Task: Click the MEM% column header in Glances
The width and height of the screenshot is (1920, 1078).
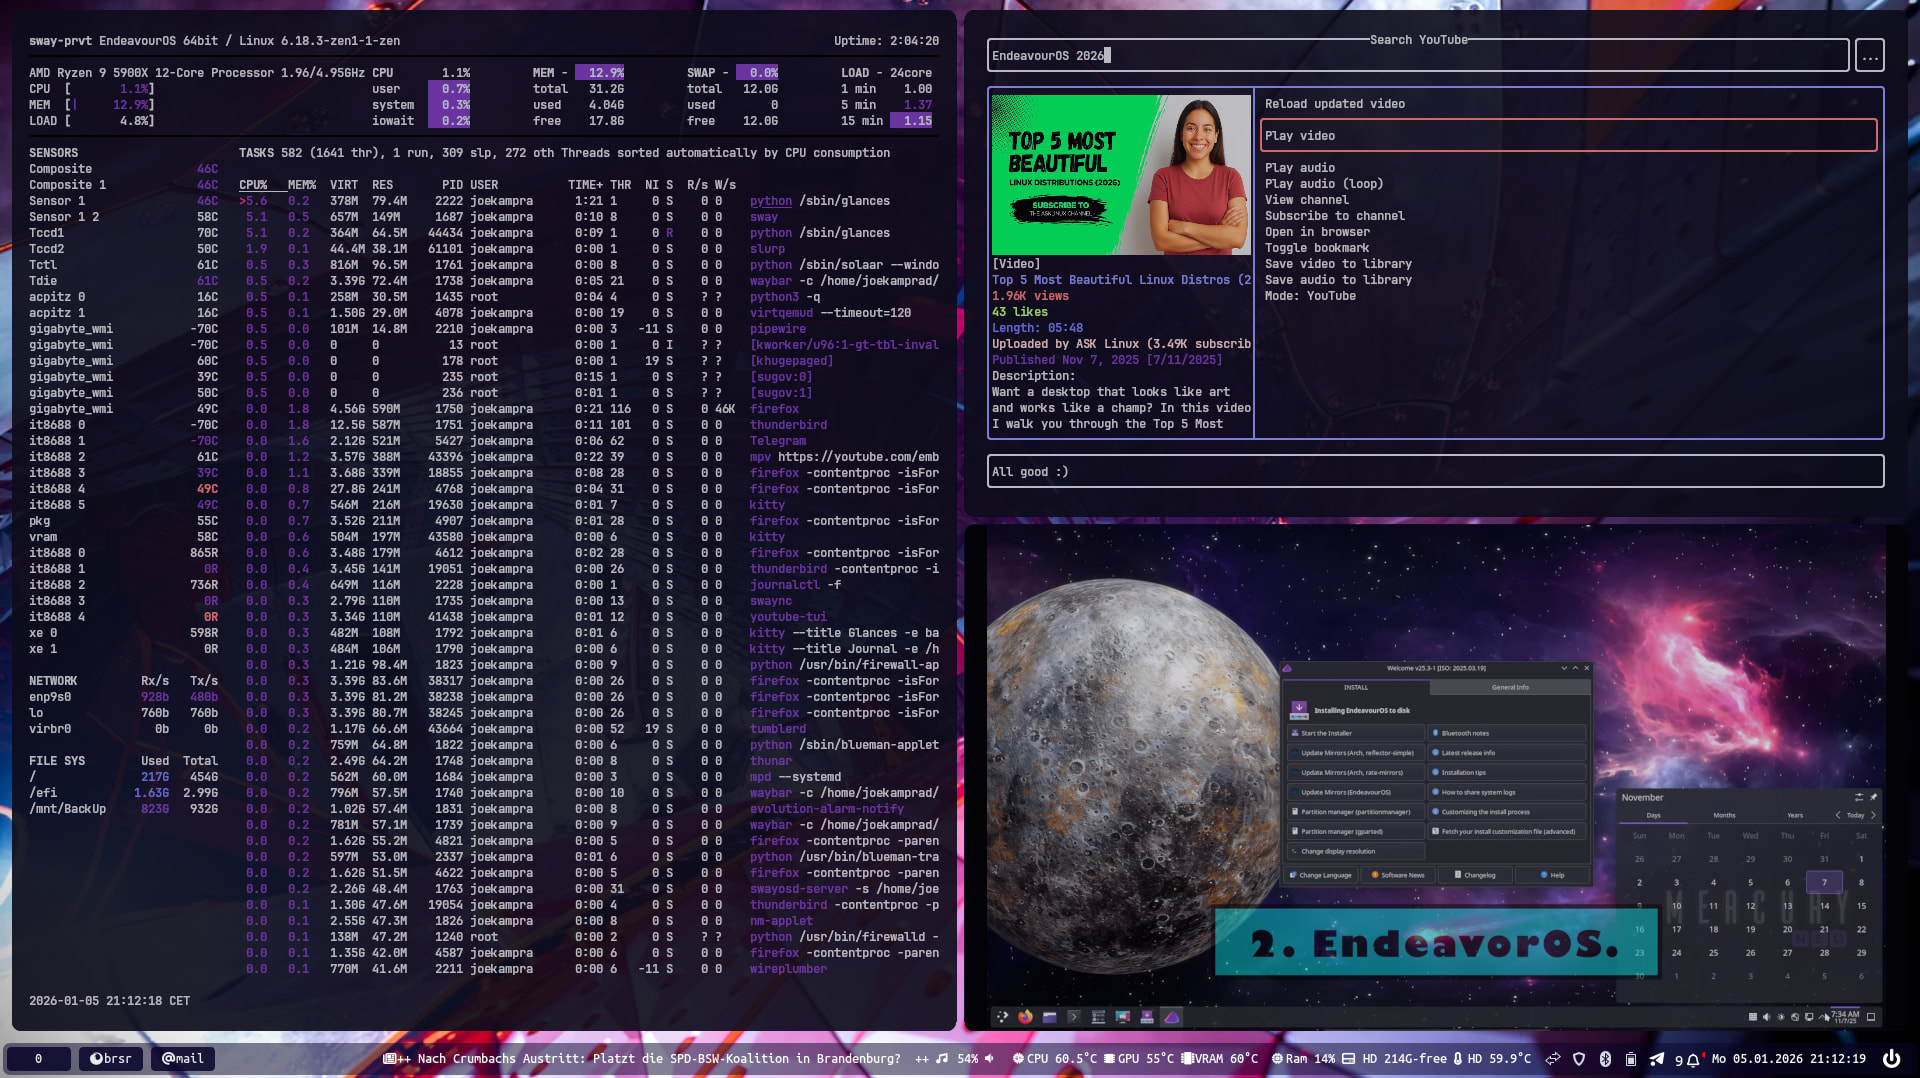Action: (x=302, y=185)
